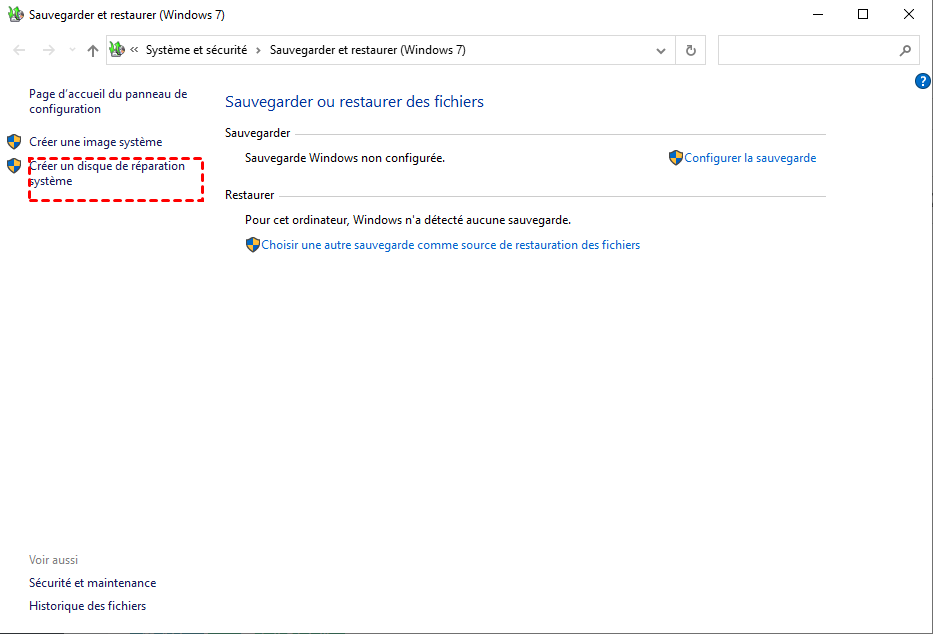Open Sécurité et maintenance
Image resolution: width=933 pixels, height=634 pixels.
pyautogui.click(x=93, y=583)
